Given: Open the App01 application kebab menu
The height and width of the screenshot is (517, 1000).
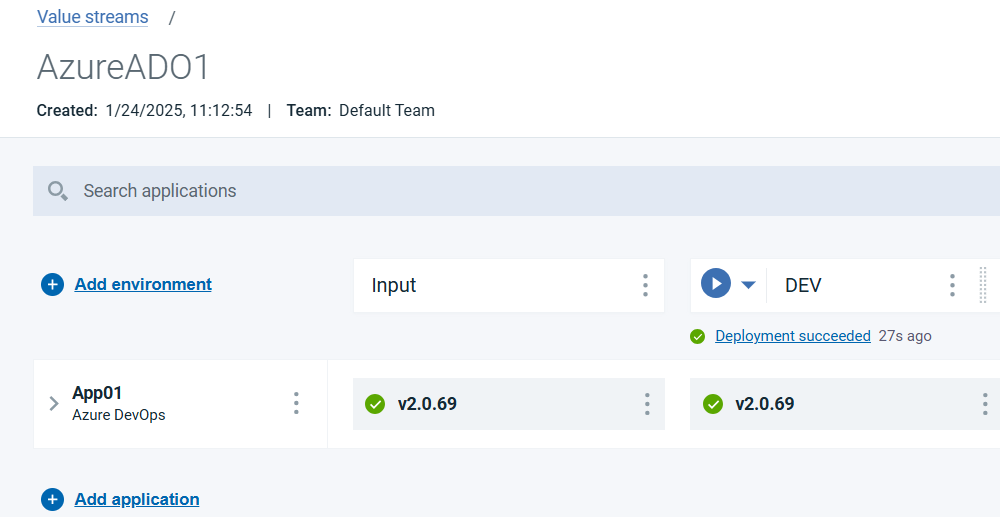Looking at the screenshot, I should click(296, 403).
